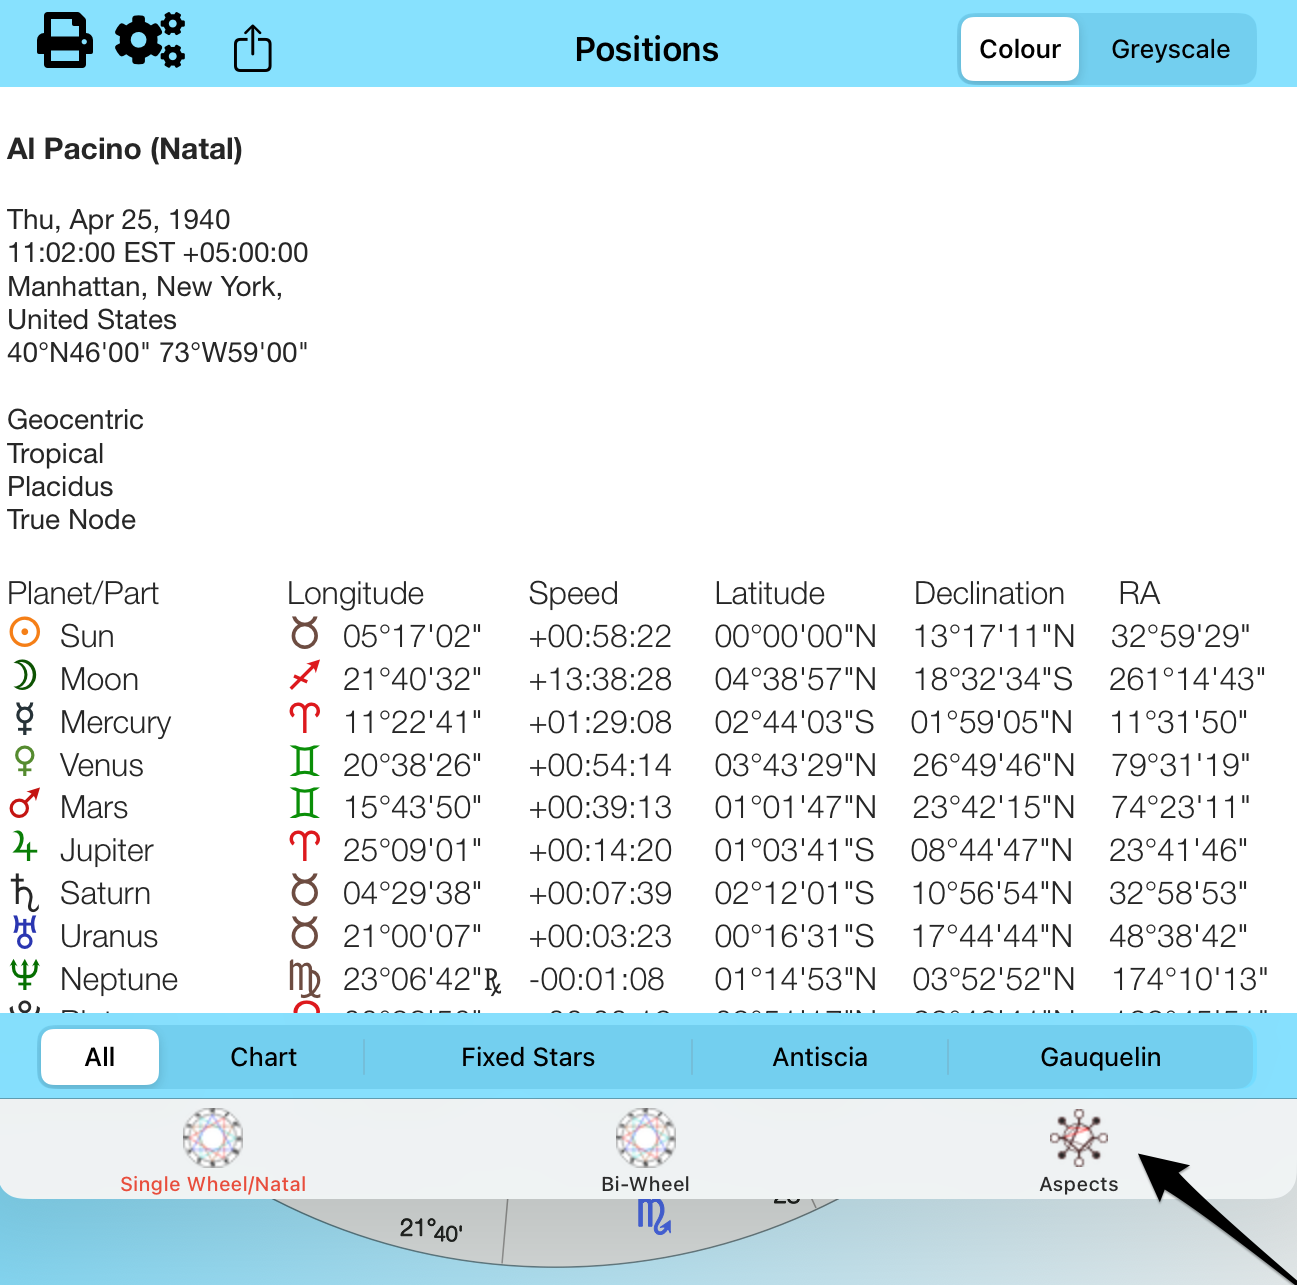1297x1285 pixels.
Task: Open the Single Wheel/Natal chart icon
Action: pyautogui.click(x=213, y=1139)
